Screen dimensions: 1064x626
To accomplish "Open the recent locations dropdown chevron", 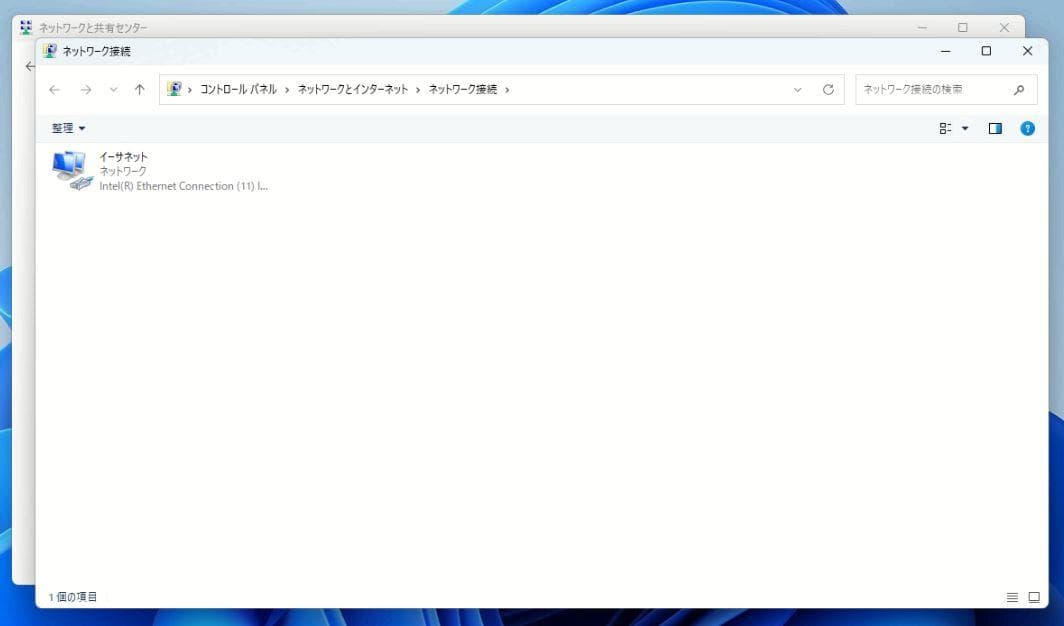I will (x=113, y=90).
